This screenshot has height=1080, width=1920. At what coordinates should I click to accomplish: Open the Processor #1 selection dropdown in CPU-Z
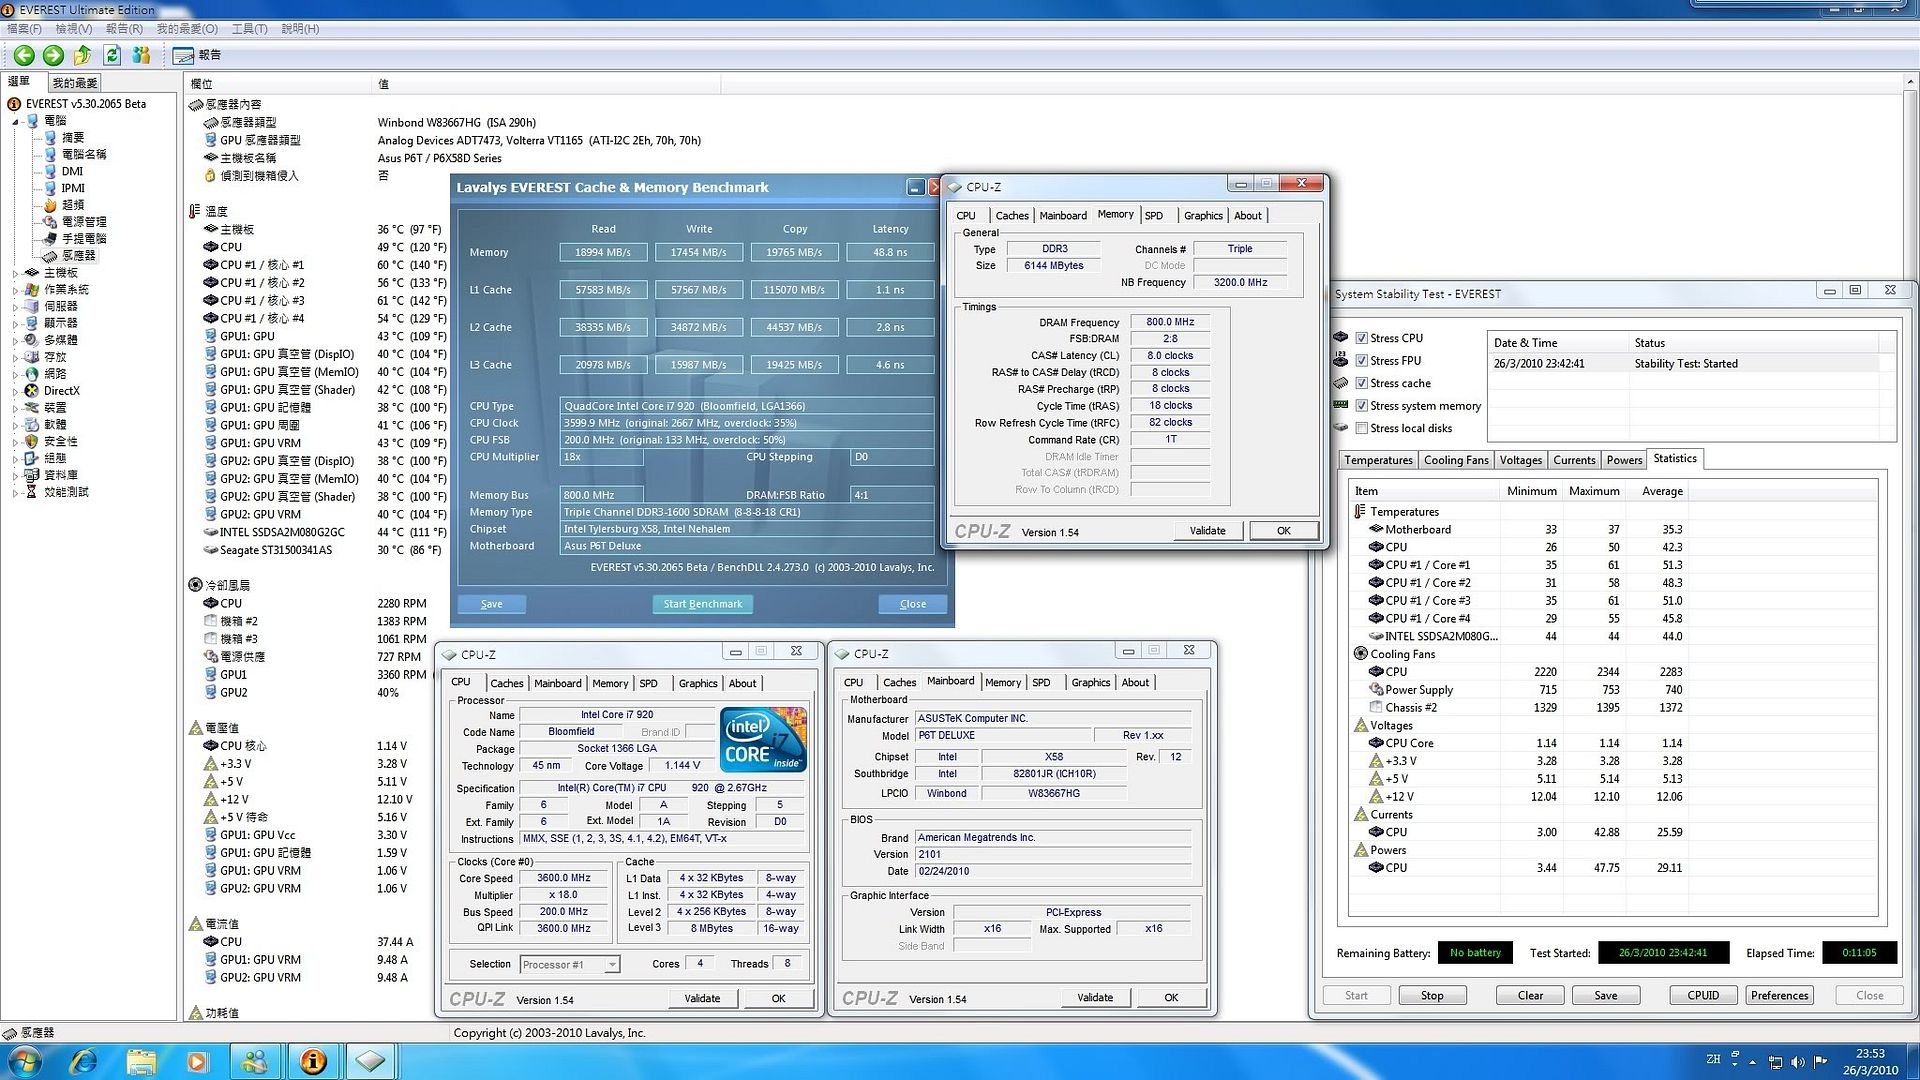pos(612,965)
